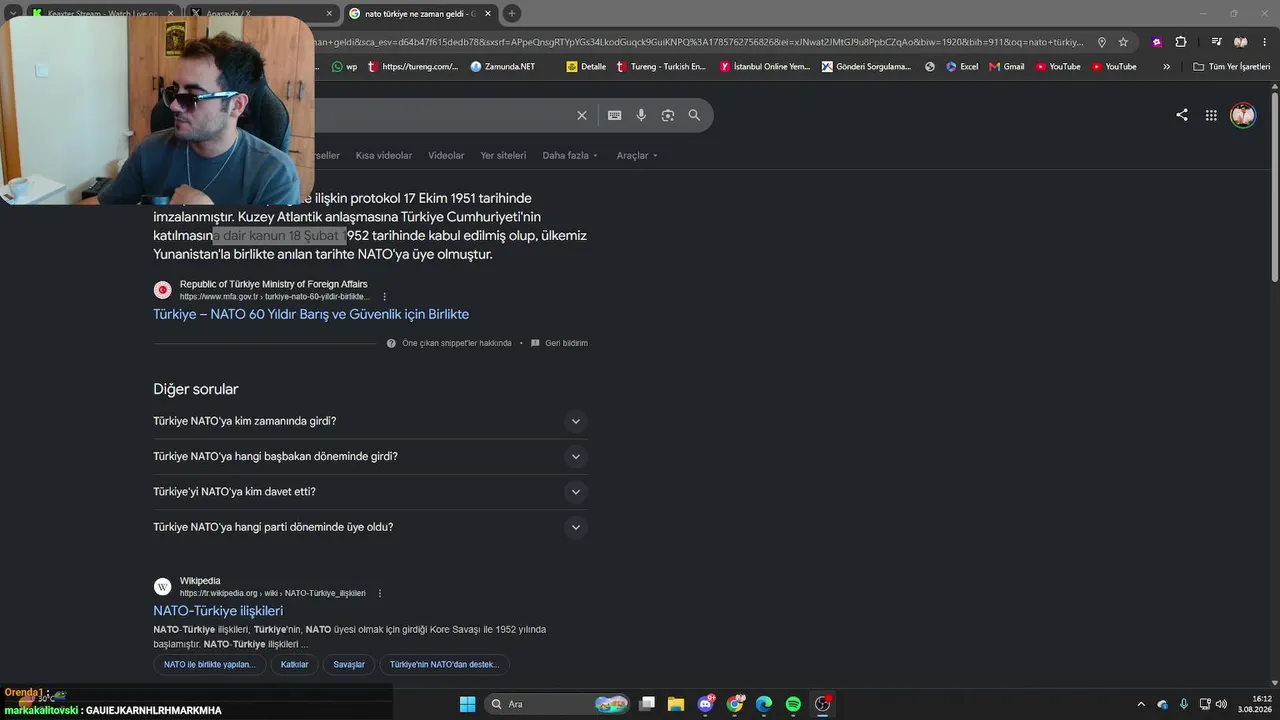Open the location permission icon in address bar

pyautogui.click(x=1102, y=42)
